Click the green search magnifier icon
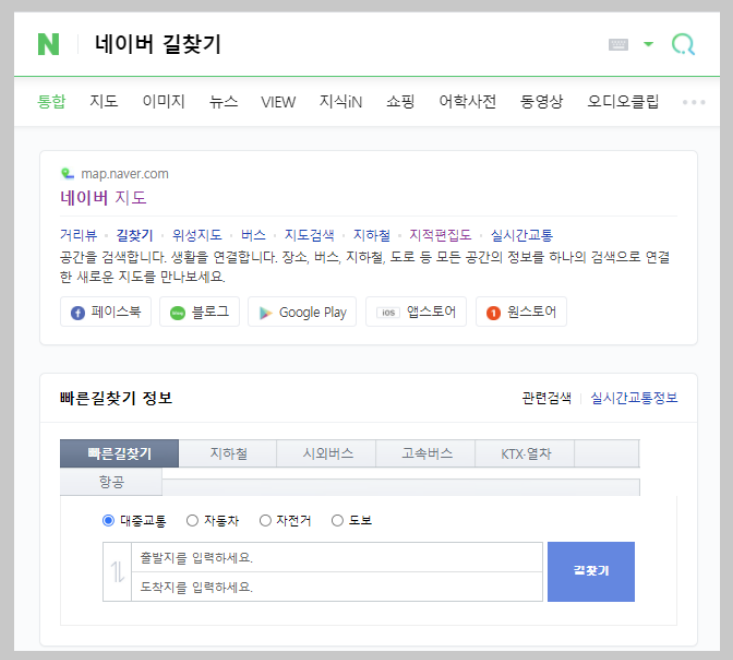Screen dimensions: 733x660 tap(683, 44)
